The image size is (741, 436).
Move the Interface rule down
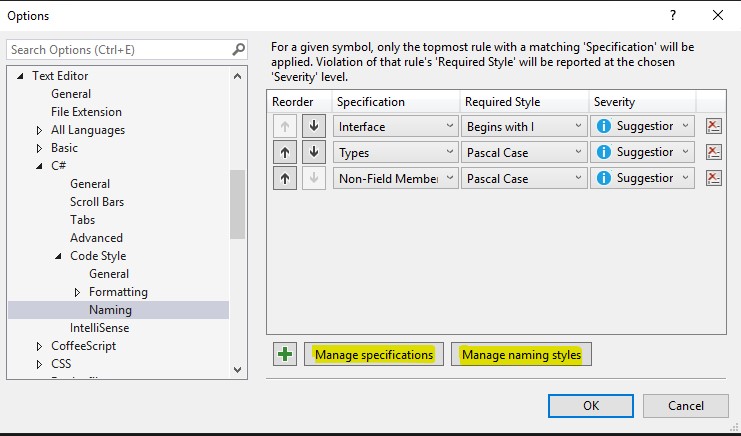[x=314, y=126]
